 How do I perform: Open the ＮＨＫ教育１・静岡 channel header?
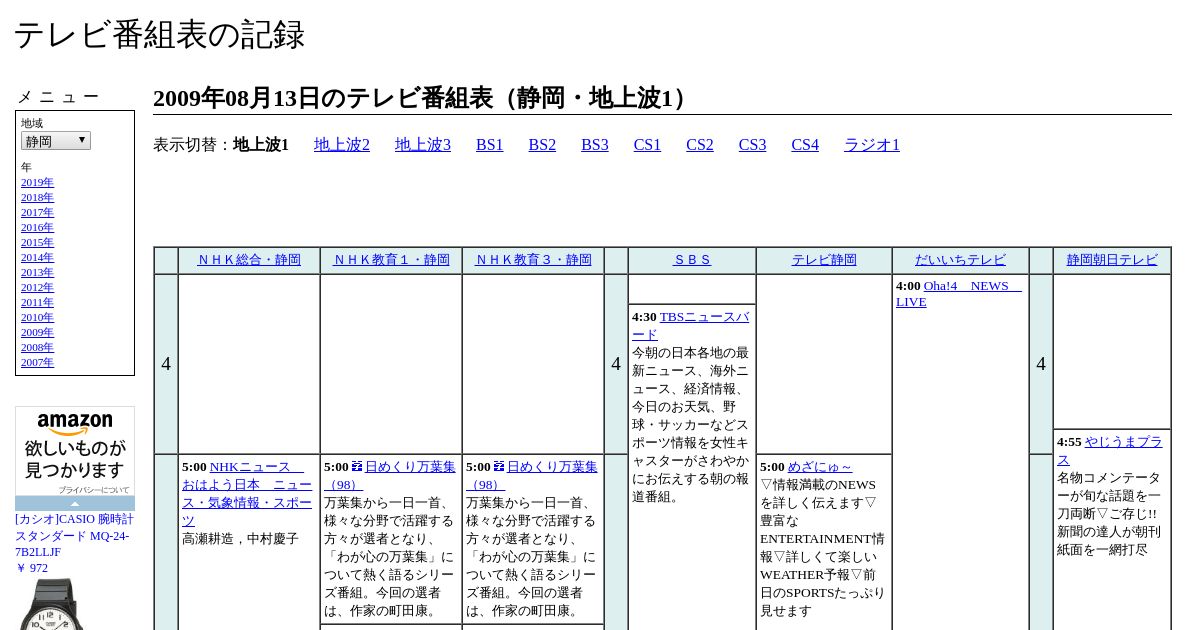[x=391, y=260]
